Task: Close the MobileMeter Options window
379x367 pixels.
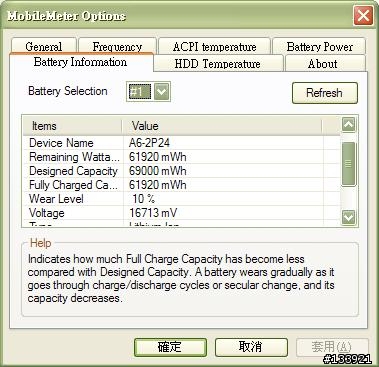Action: click(x=363, y=15)
